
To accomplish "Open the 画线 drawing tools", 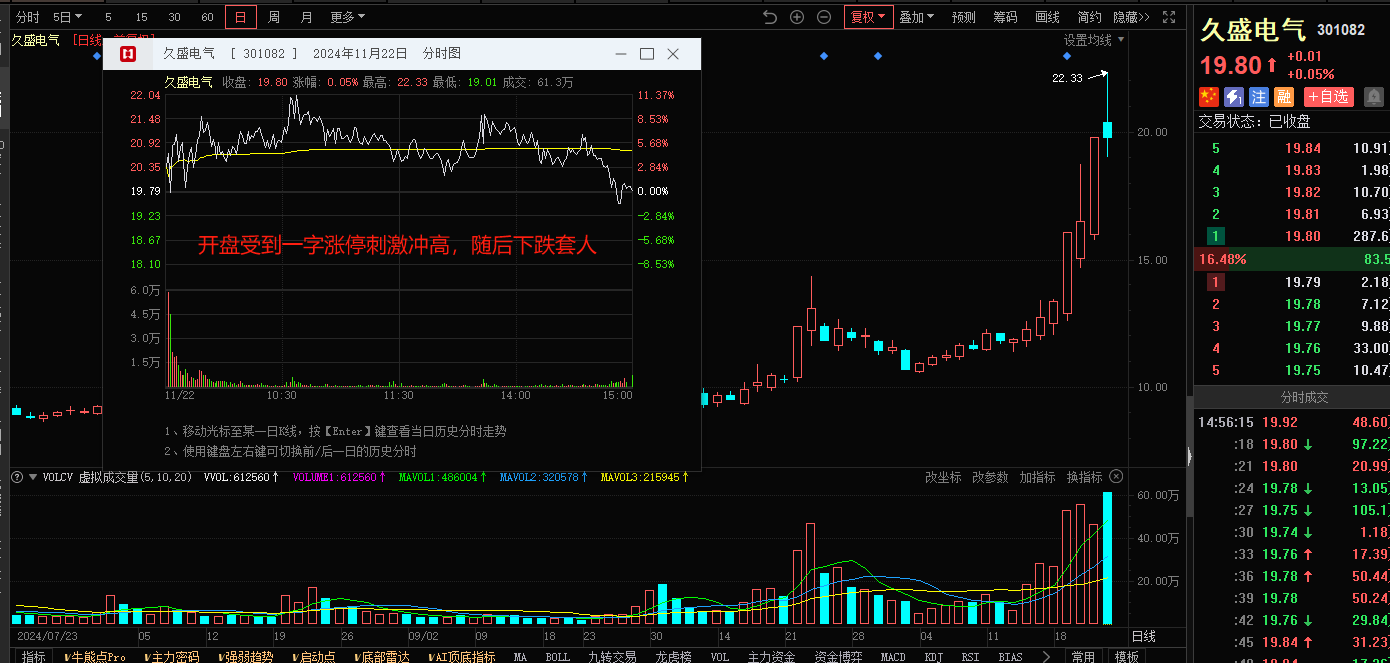I will click(x=1047, y=17).
